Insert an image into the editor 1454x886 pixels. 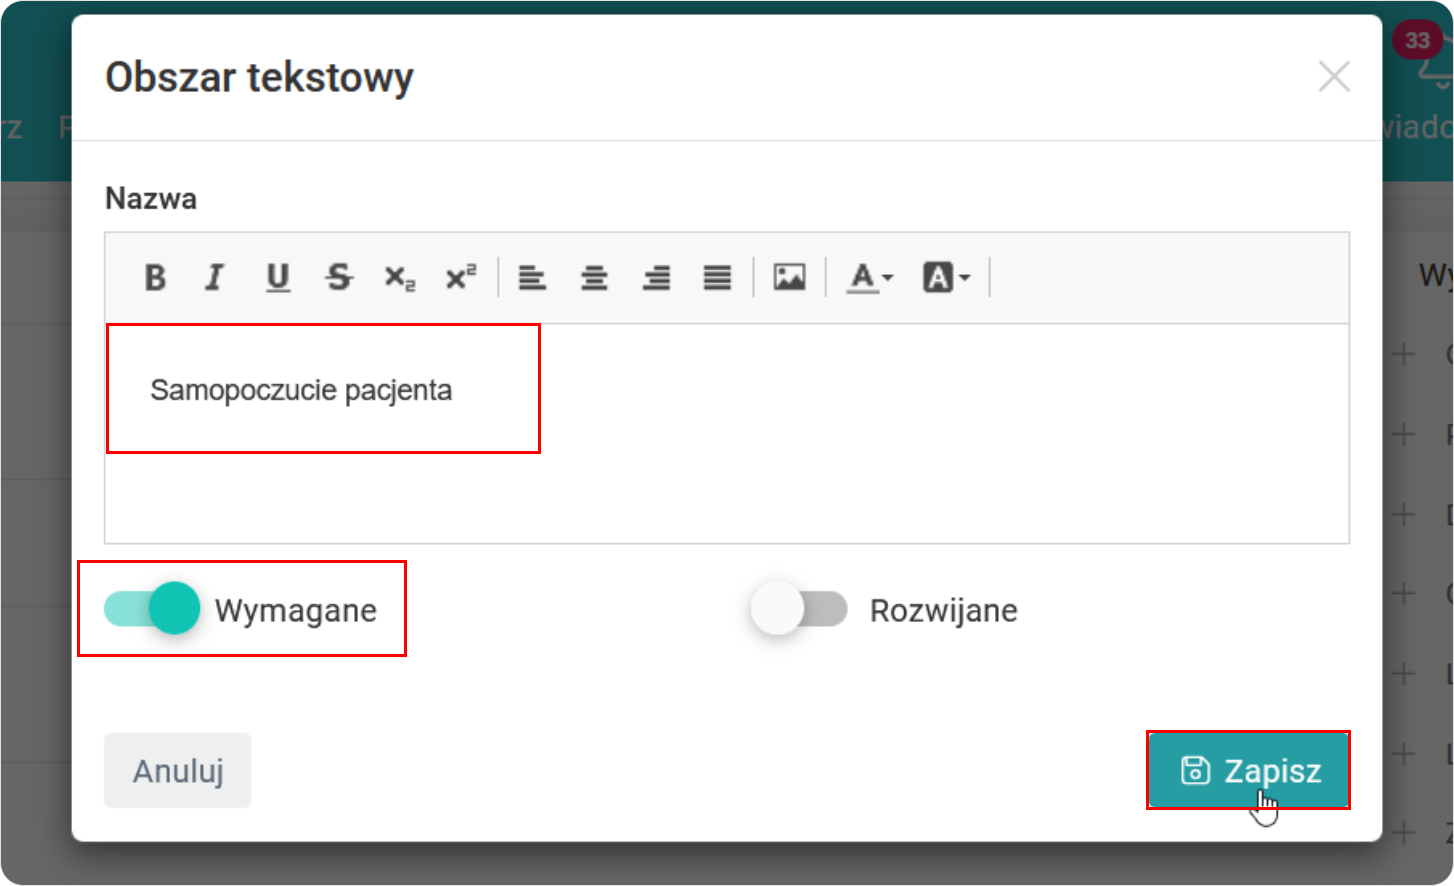[x=789, y=277]
